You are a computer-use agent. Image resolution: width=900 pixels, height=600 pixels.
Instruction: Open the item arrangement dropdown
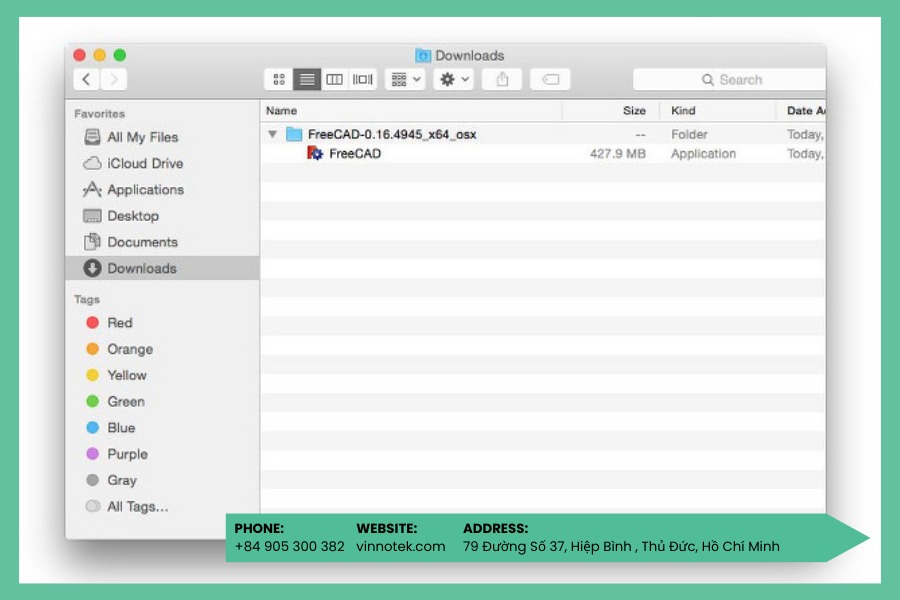pos(406,79)
